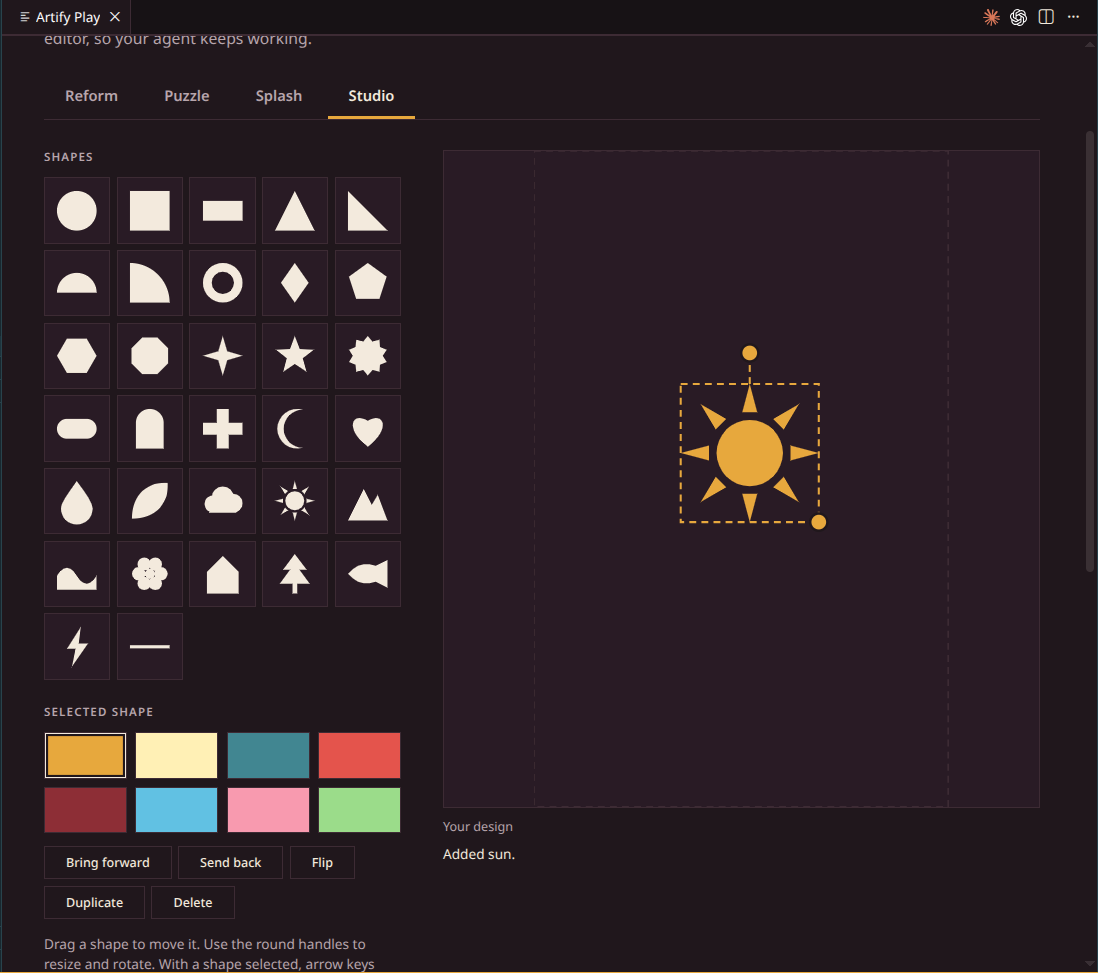Duplicate the selected shape

(x=95, y=902)
